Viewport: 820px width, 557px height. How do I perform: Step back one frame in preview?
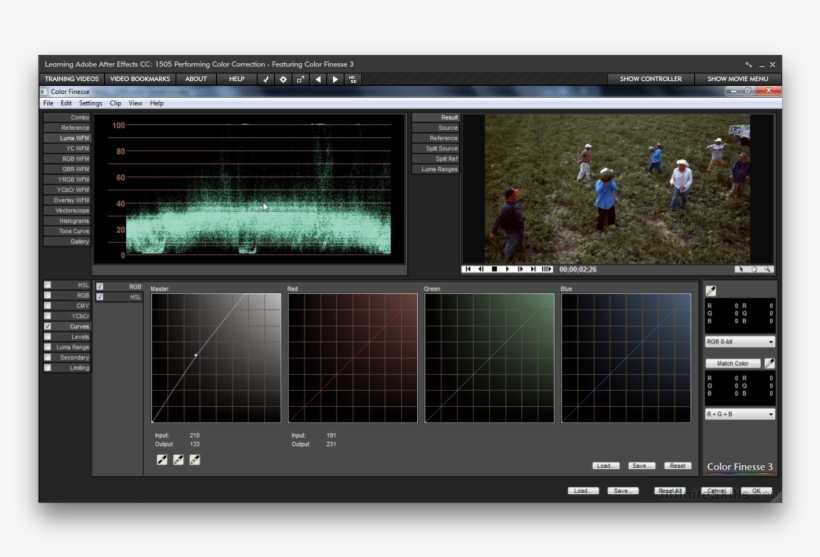481,269
